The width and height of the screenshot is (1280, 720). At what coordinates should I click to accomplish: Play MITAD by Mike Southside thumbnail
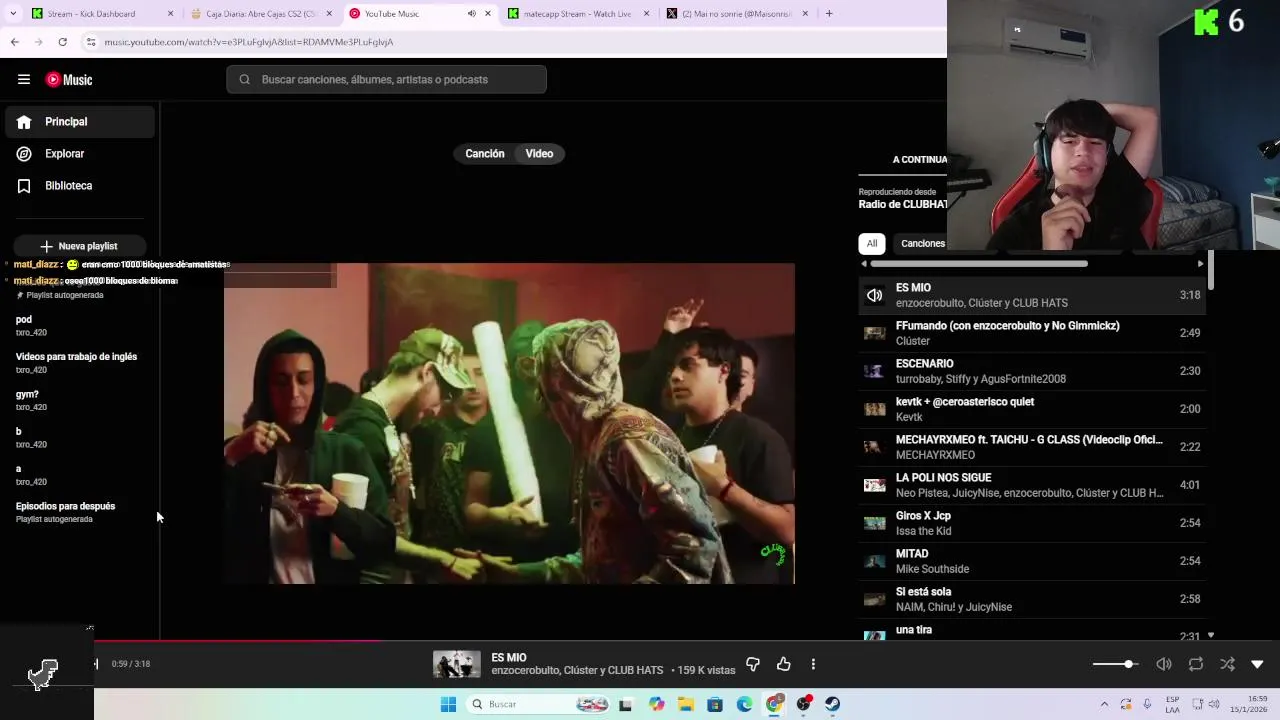click(875, 562)
